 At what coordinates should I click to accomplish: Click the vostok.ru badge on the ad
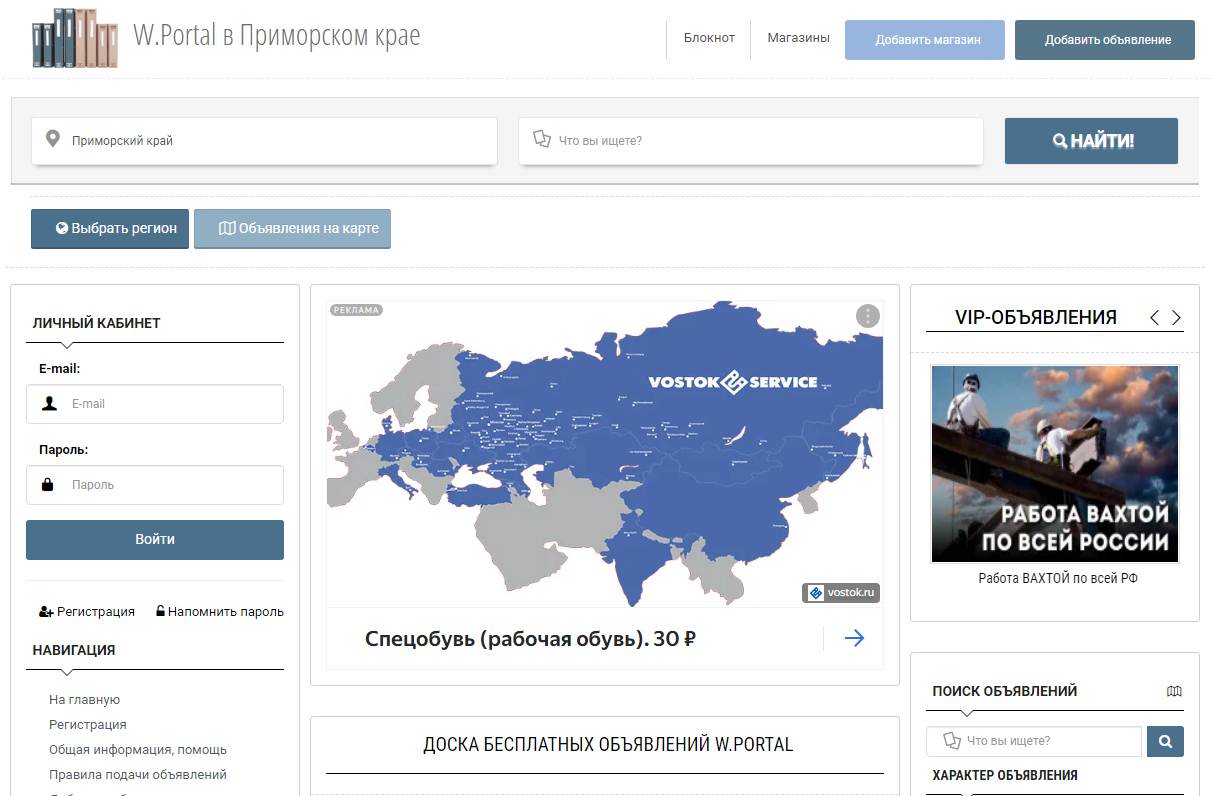[x=841, y=593]
